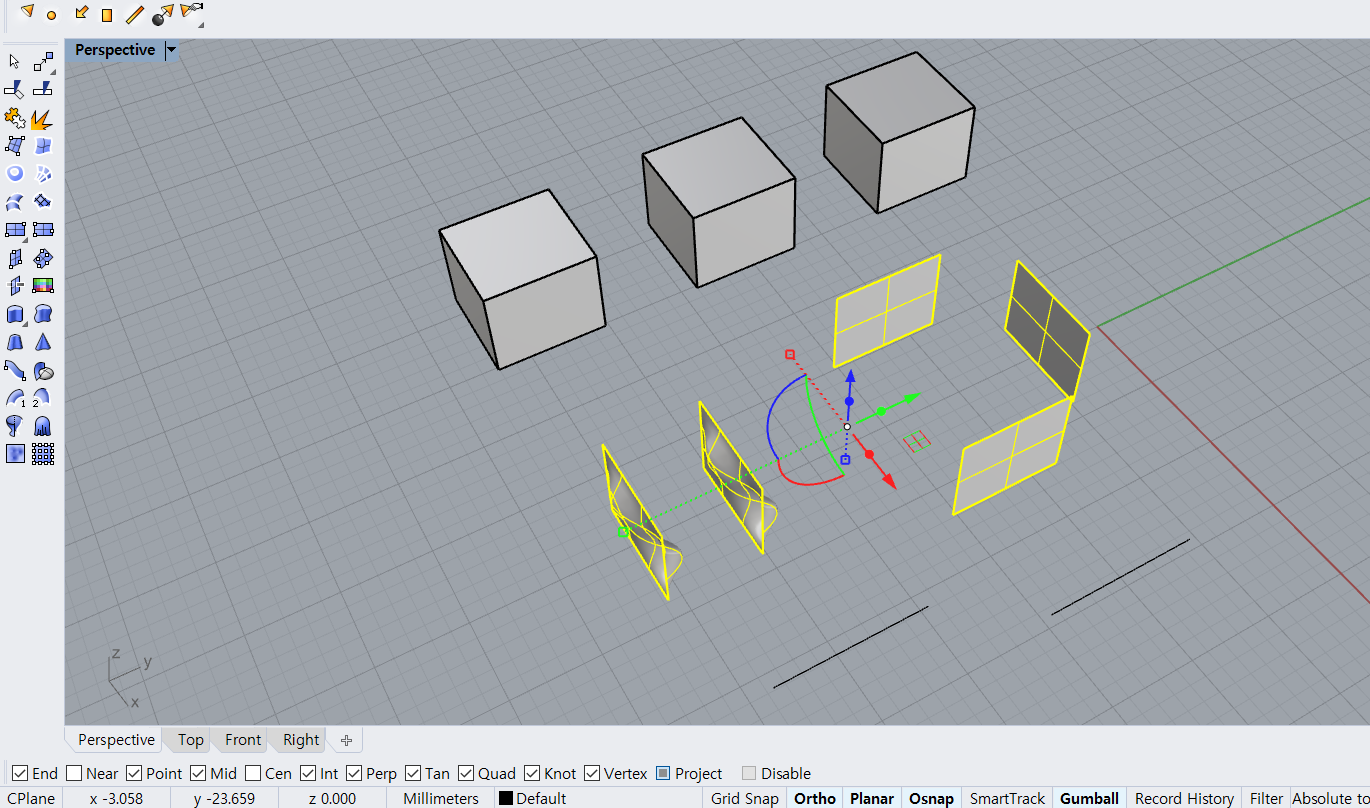Toggle the Quad osnap checkbox
1370x808 pixels.
(466, 773)
